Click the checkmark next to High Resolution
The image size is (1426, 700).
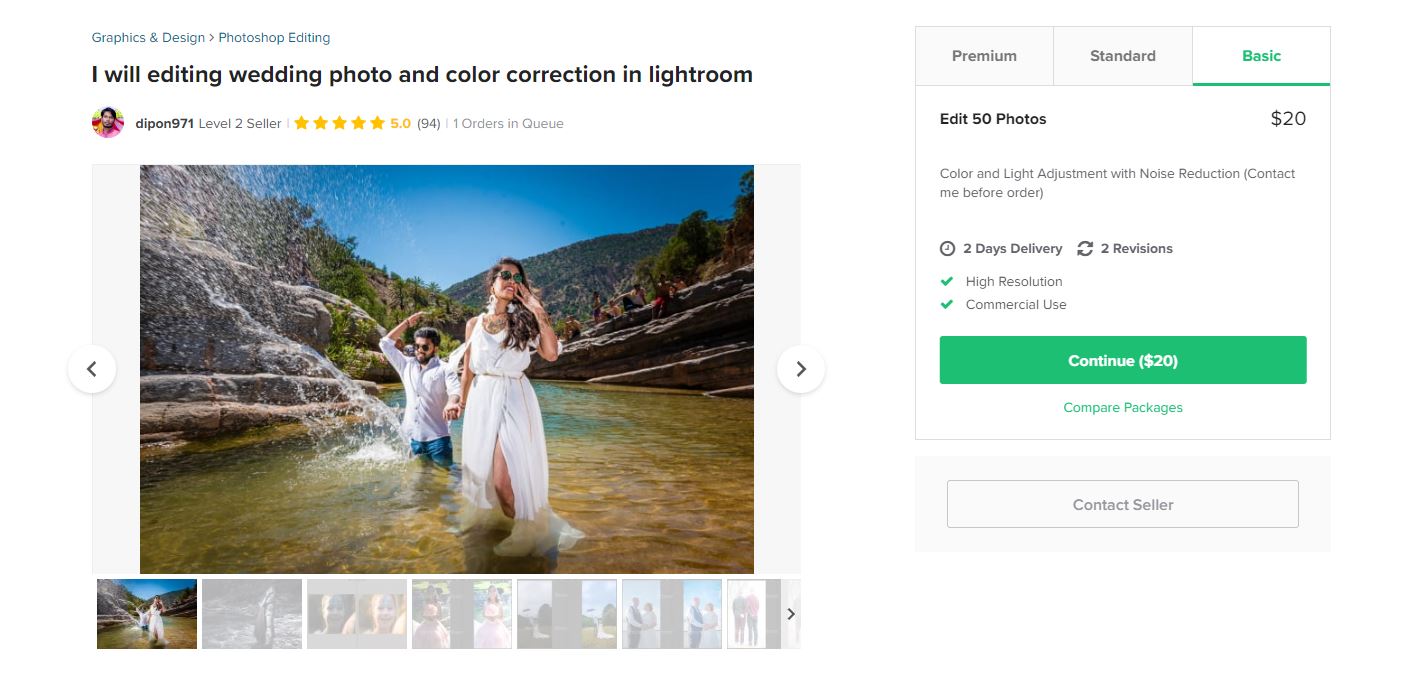pyautogui.click(x=947, y=282)
